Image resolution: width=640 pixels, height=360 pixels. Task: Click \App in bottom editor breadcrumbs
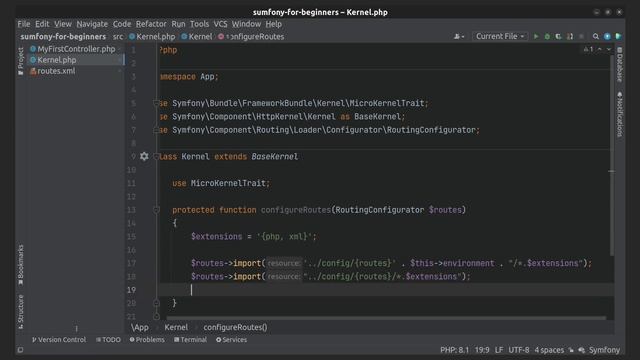(140, 327)
